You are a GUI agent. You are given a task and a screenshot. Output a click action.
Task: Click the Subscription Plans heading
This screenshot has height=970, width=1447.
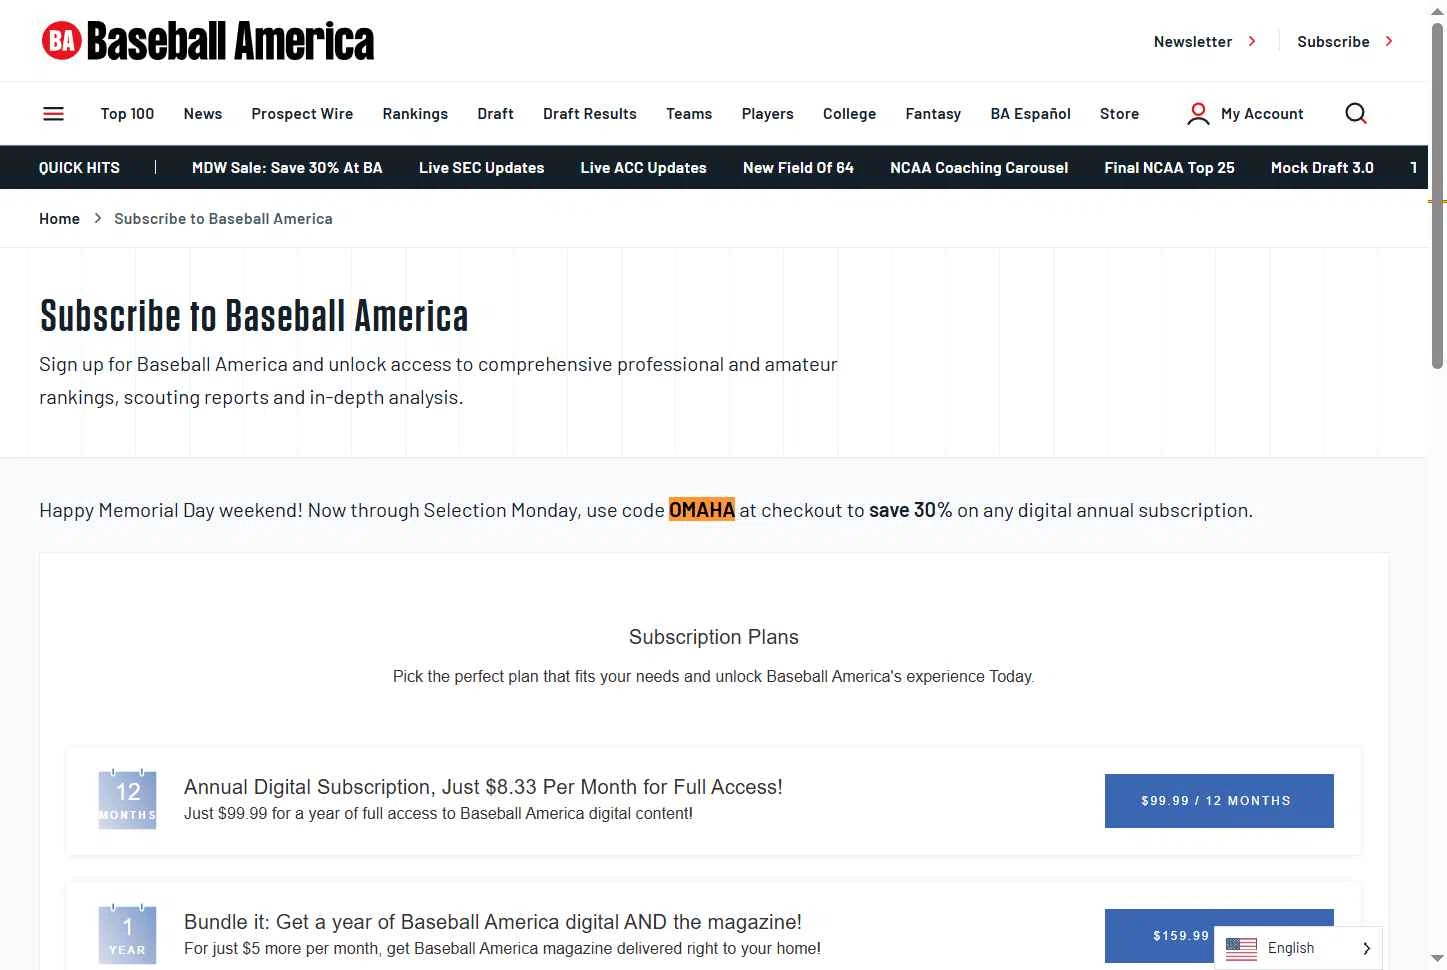tap(714, 637)
